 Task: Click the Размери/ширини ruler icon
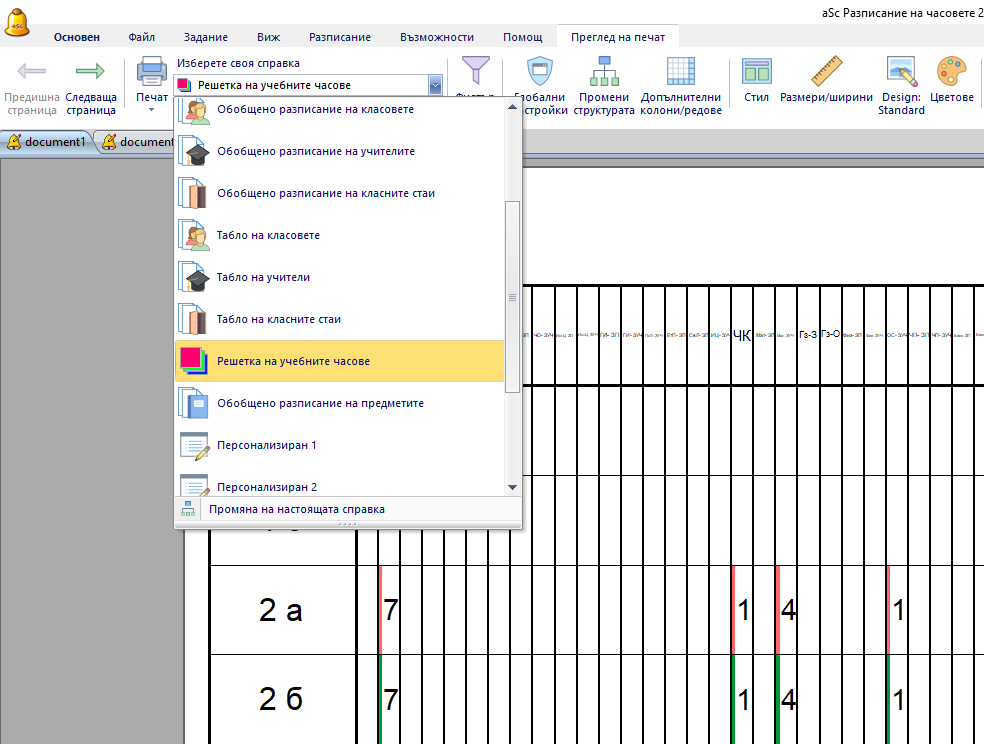(x=826, y=72)
